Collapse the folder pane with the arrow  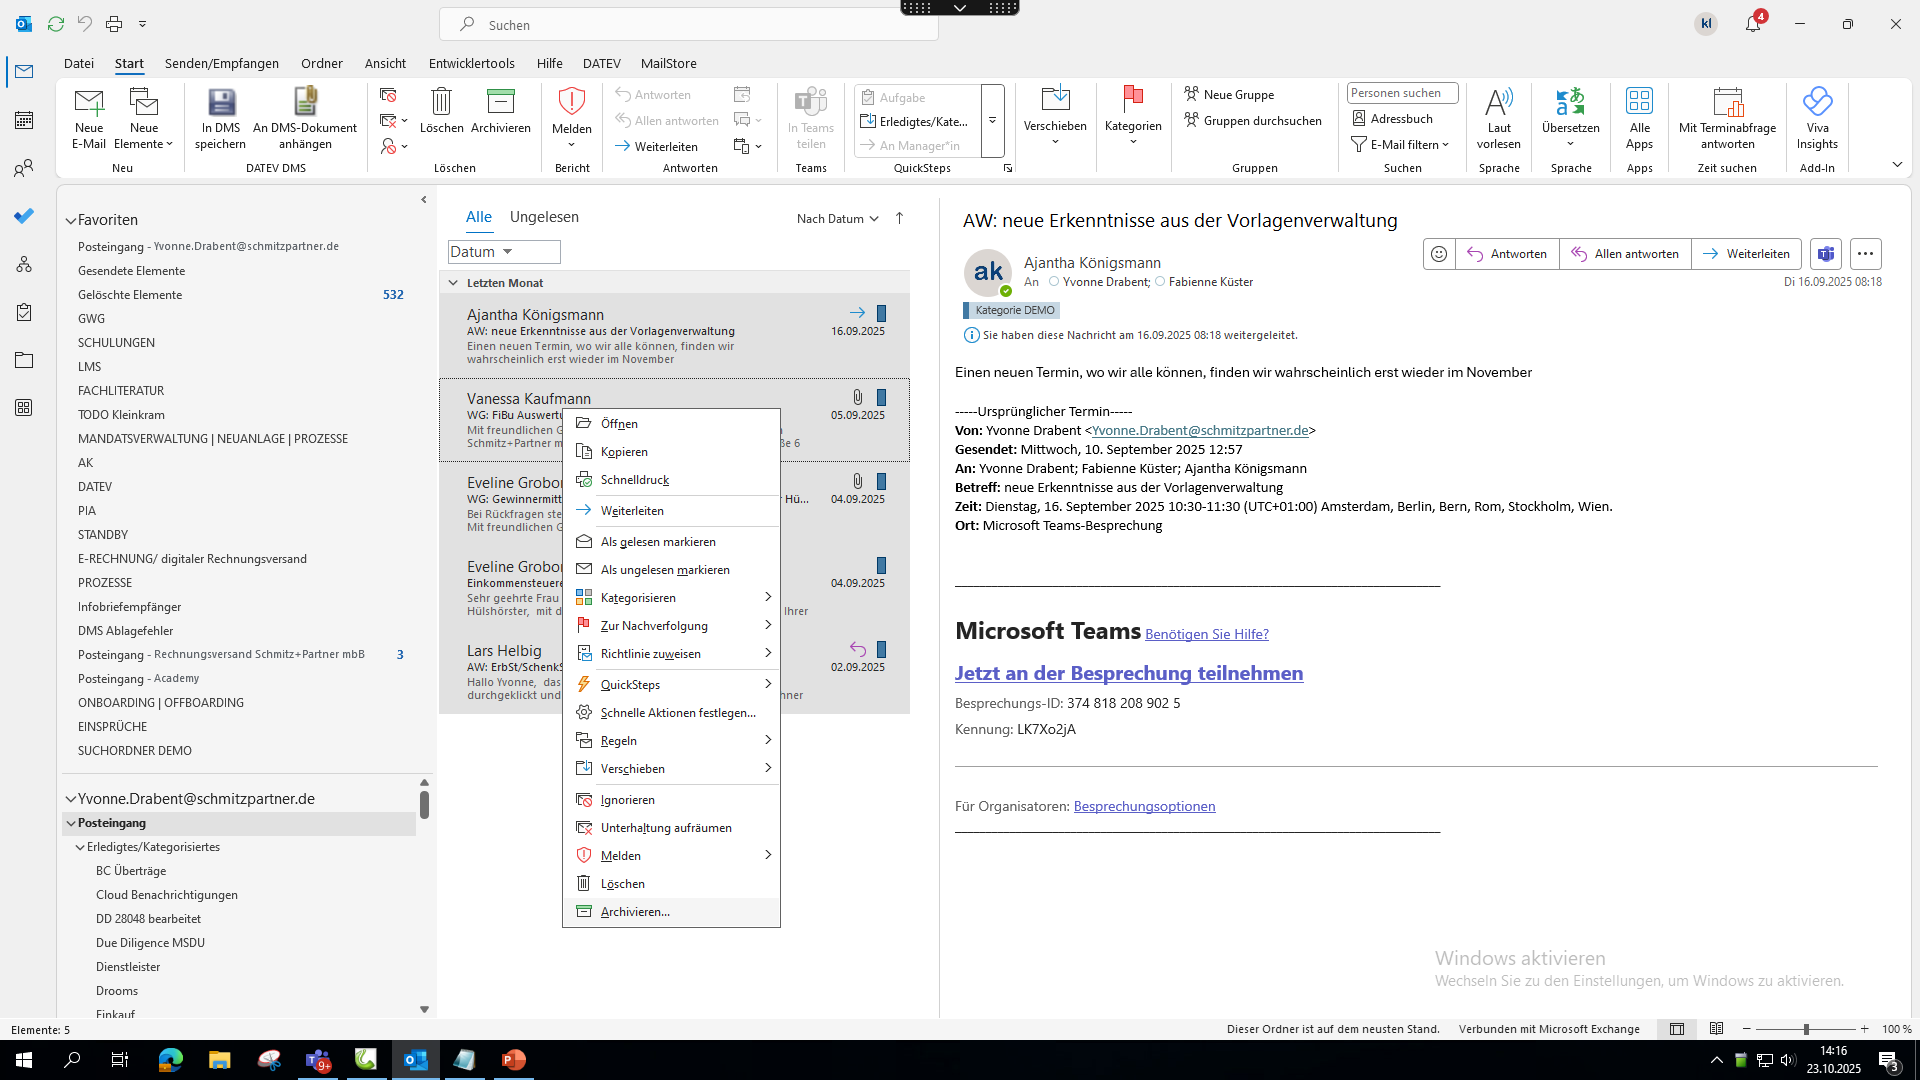[424, 200]
